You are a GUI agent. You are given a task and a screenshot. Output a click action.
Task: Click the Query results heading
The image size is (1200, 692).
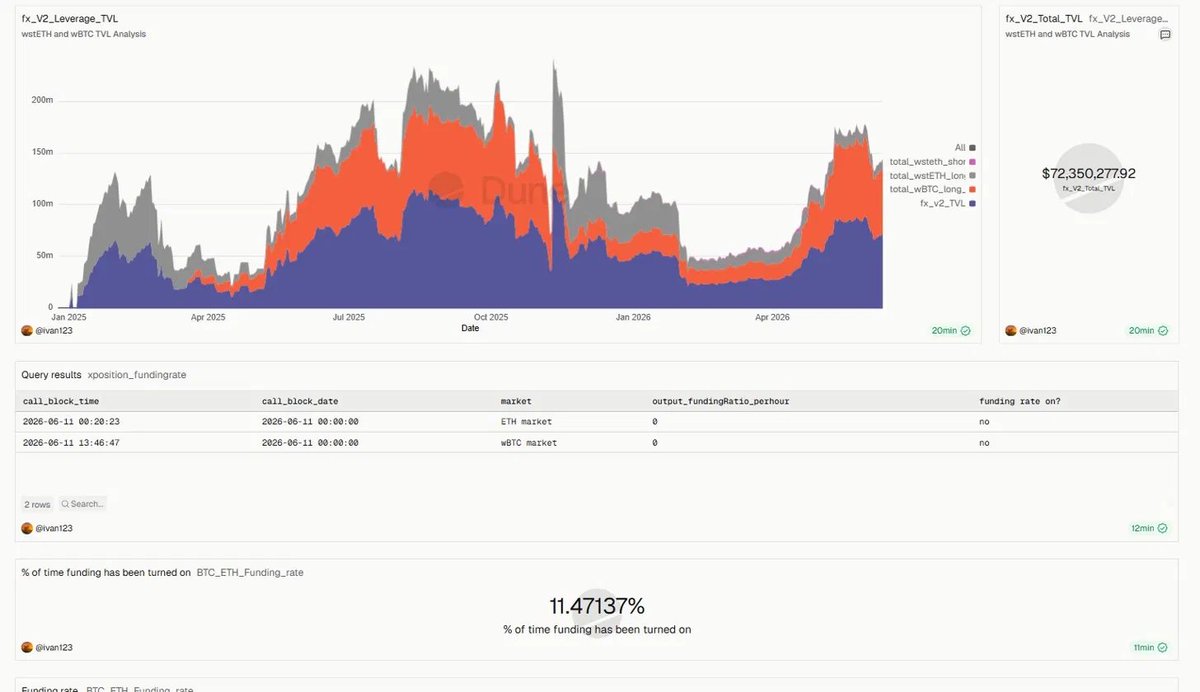coord(52,374)
